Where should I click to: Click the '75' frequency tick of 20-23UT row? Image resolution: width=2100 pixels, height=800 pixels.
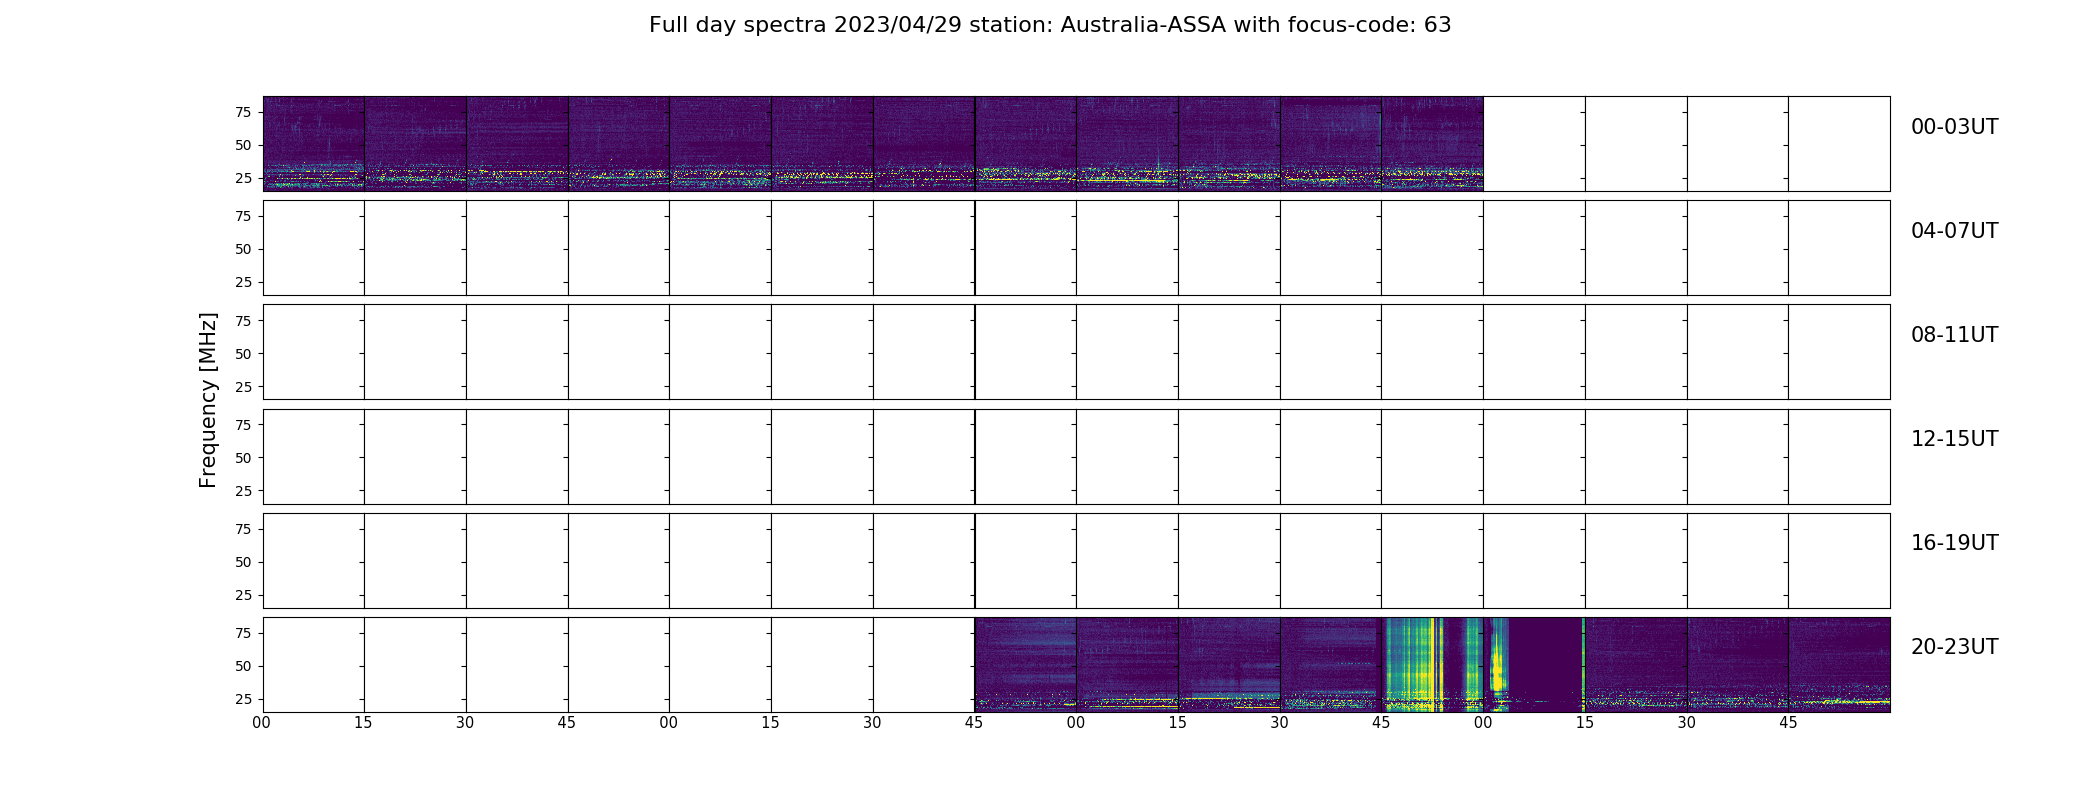pos(243,633)
